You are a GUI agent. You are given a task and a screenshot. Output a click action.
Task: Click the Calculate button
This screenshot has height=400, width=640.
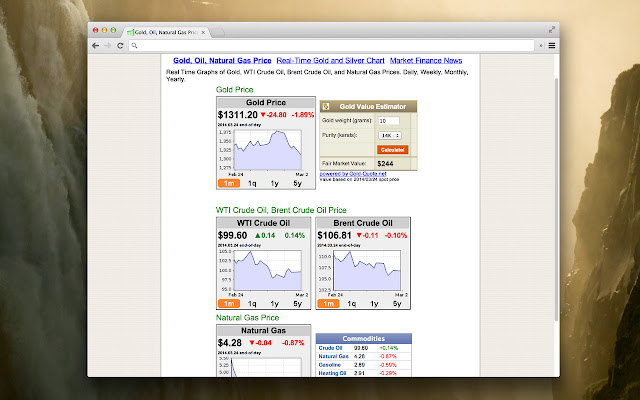392,150
